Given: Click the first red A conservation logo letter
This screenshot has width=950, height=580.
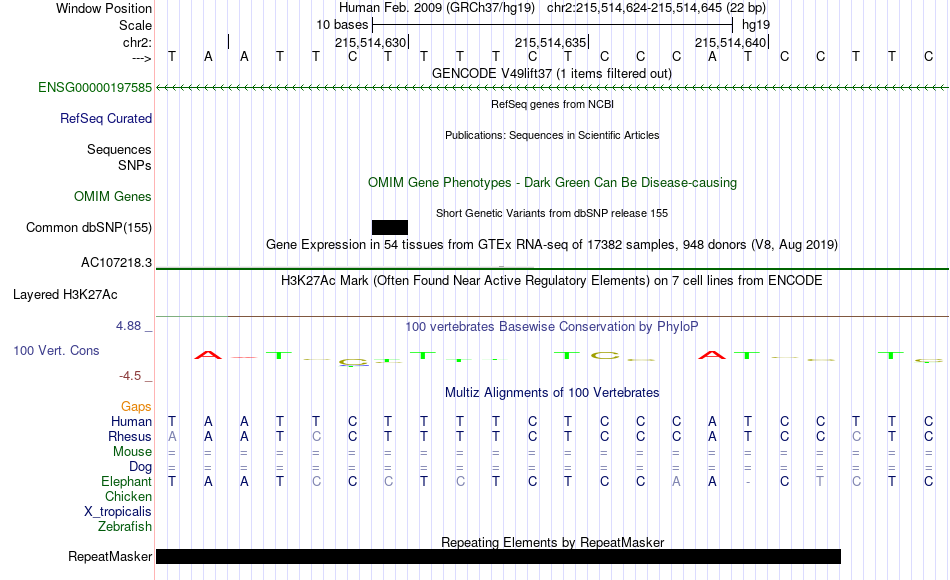Looking at the screenshot, I should [x=208, y=355].
